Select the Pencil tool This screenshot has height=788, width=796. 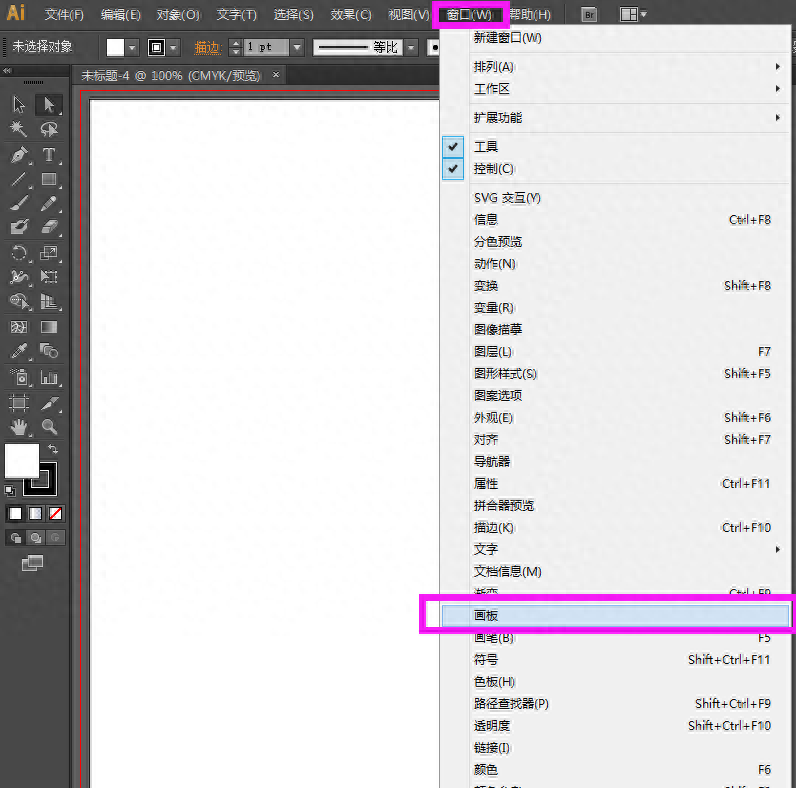click(x=49, y=203)
